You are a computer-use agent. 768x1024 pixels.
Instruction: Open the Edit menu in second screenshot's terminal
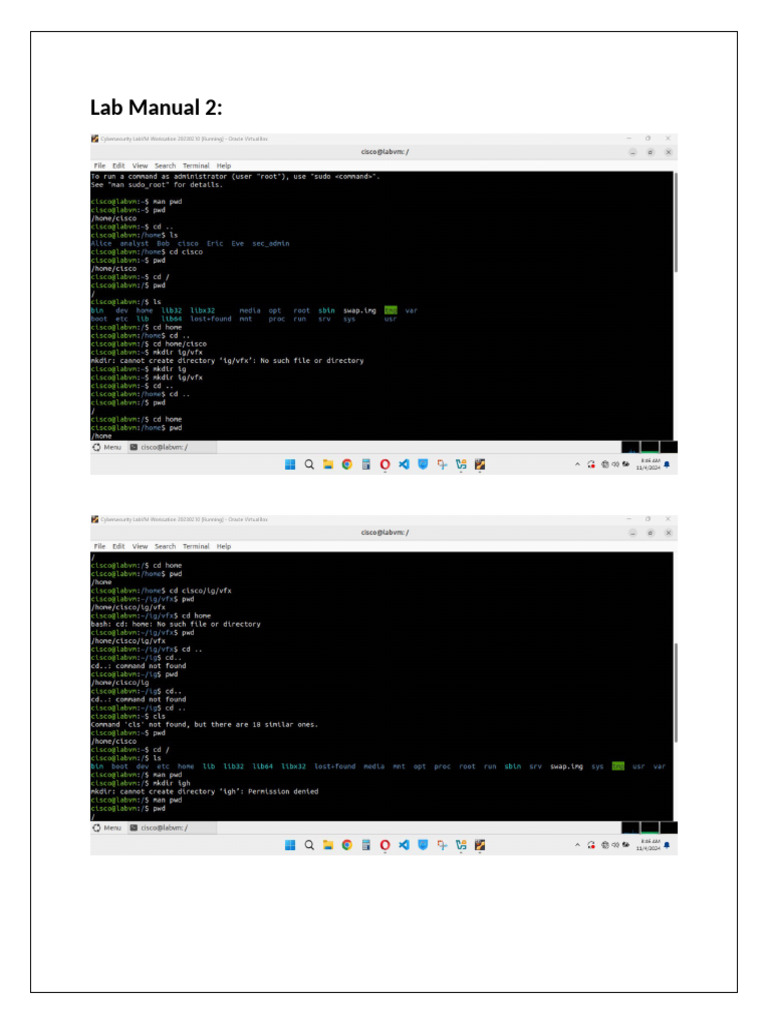click(118, 547)
